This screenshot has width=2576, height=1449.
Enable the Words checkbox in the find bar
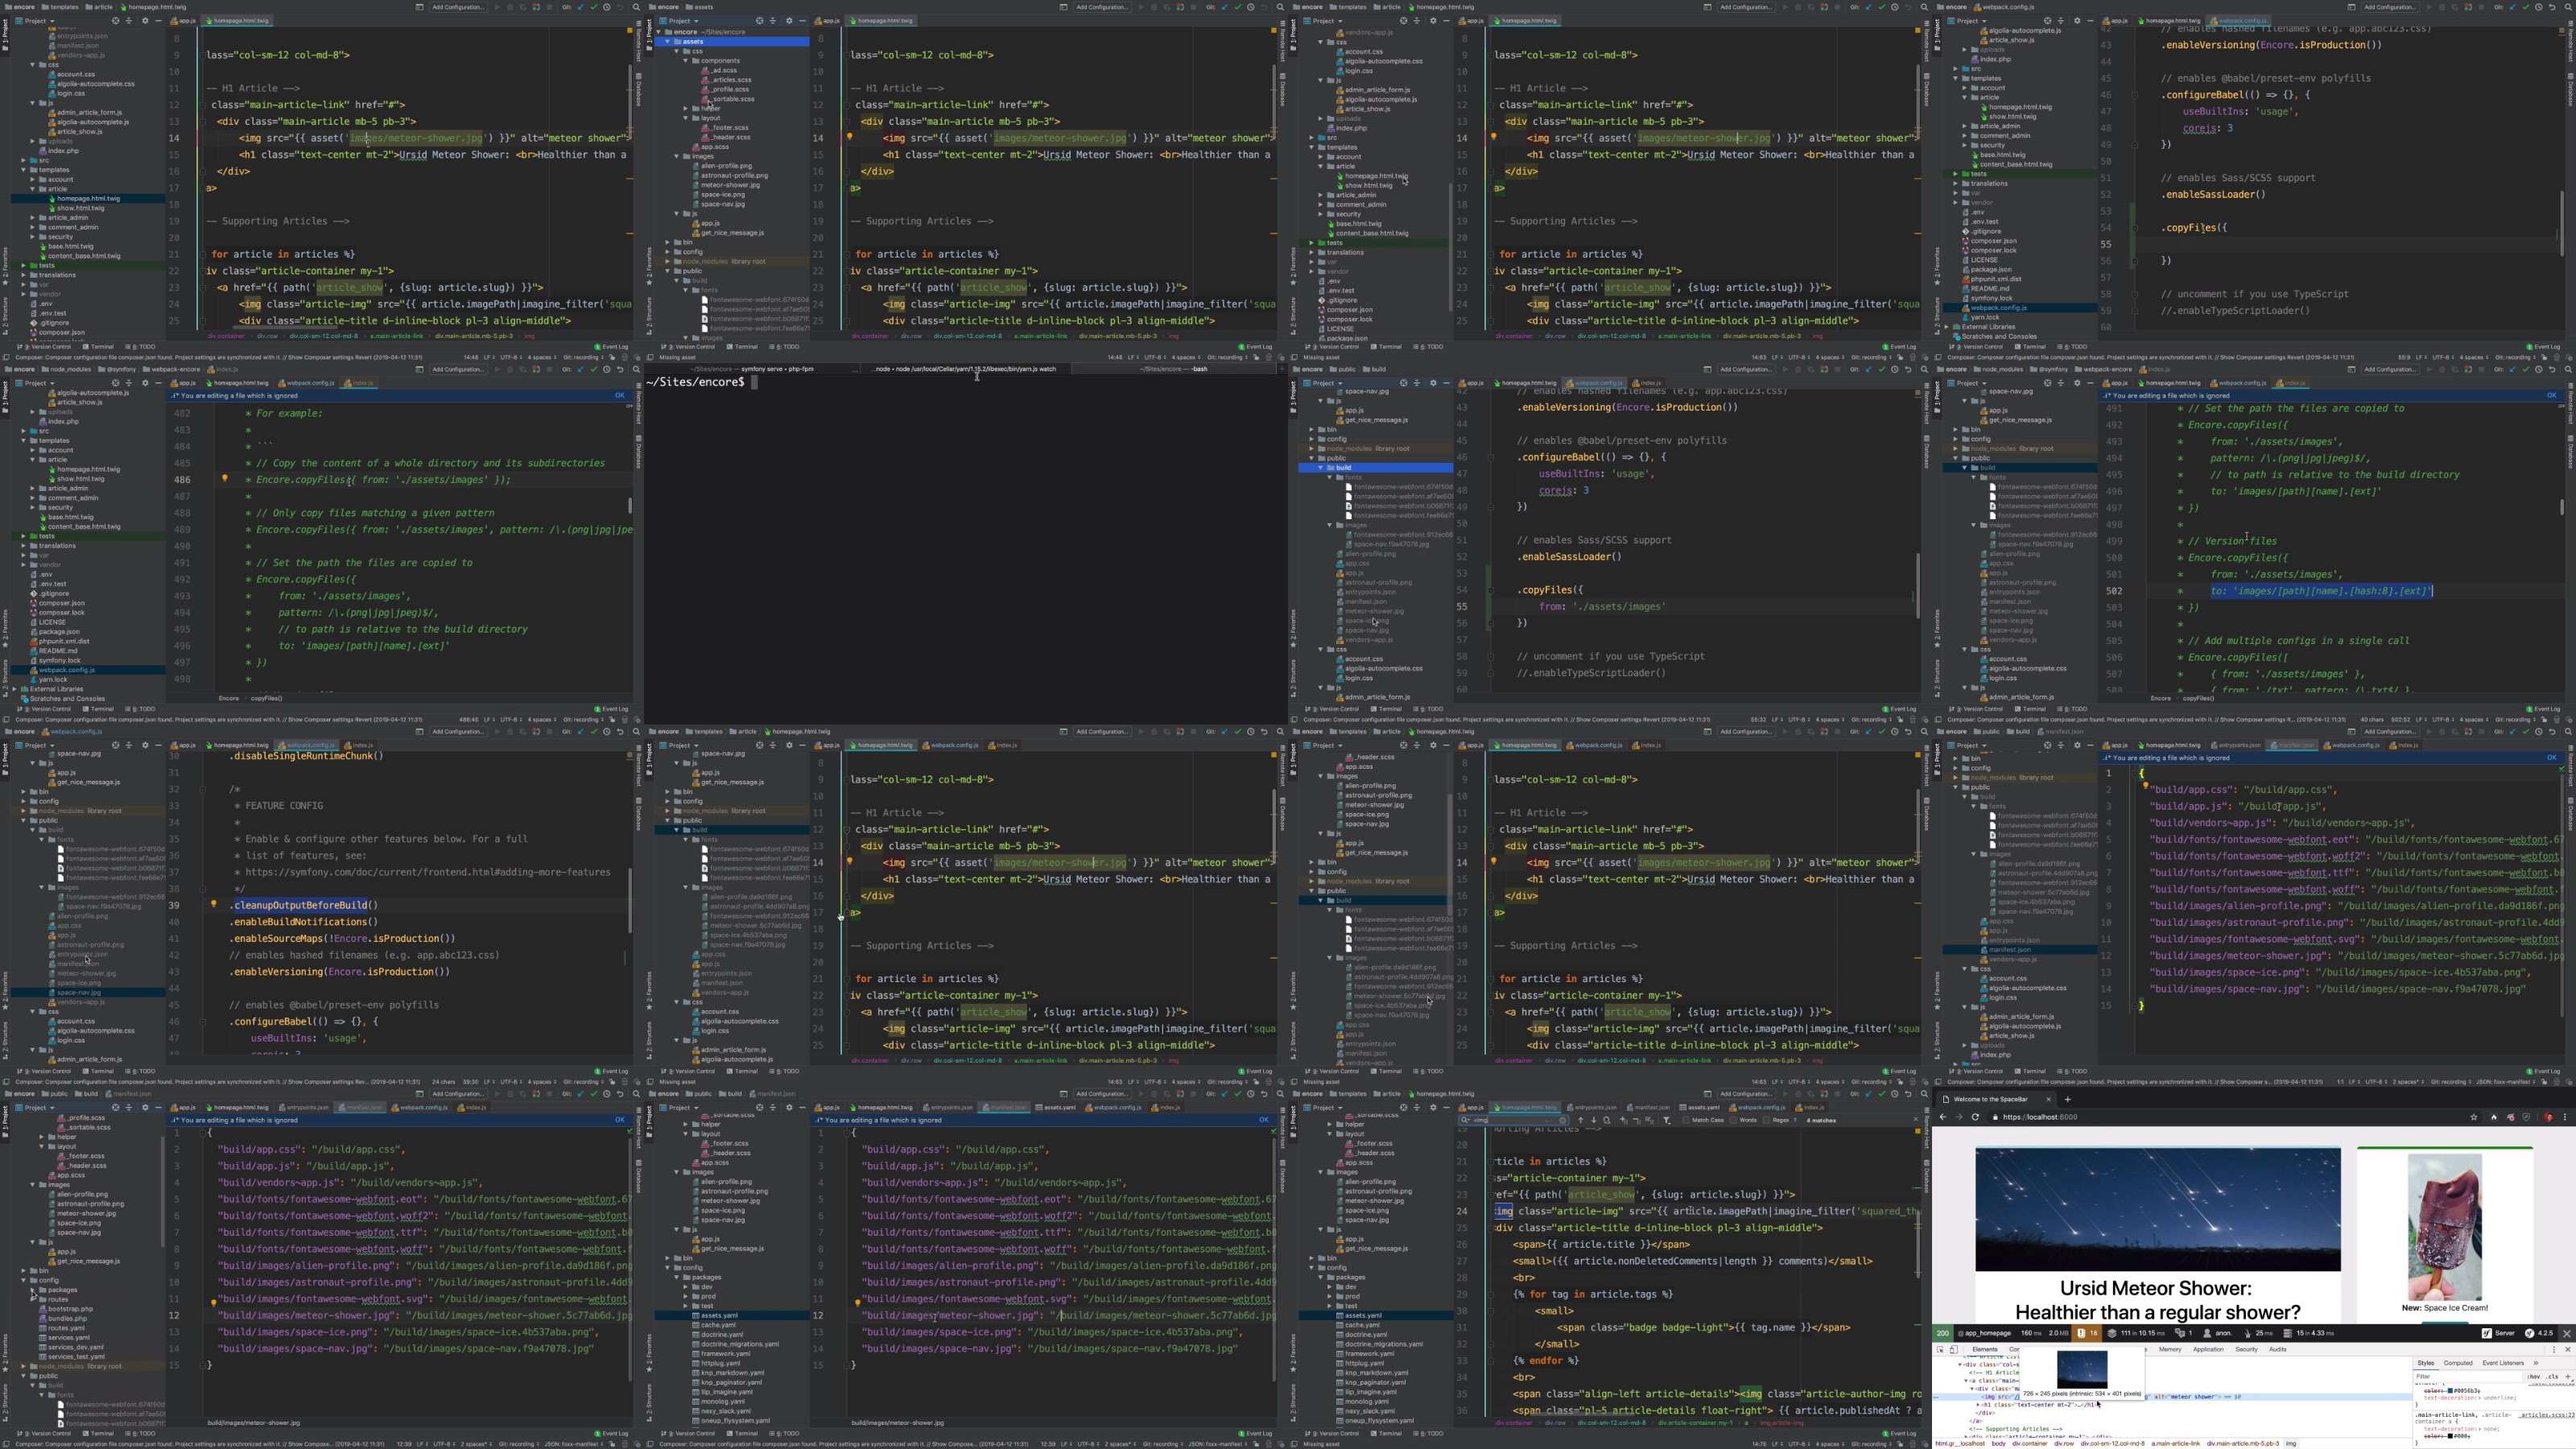coord(1735,1120)
